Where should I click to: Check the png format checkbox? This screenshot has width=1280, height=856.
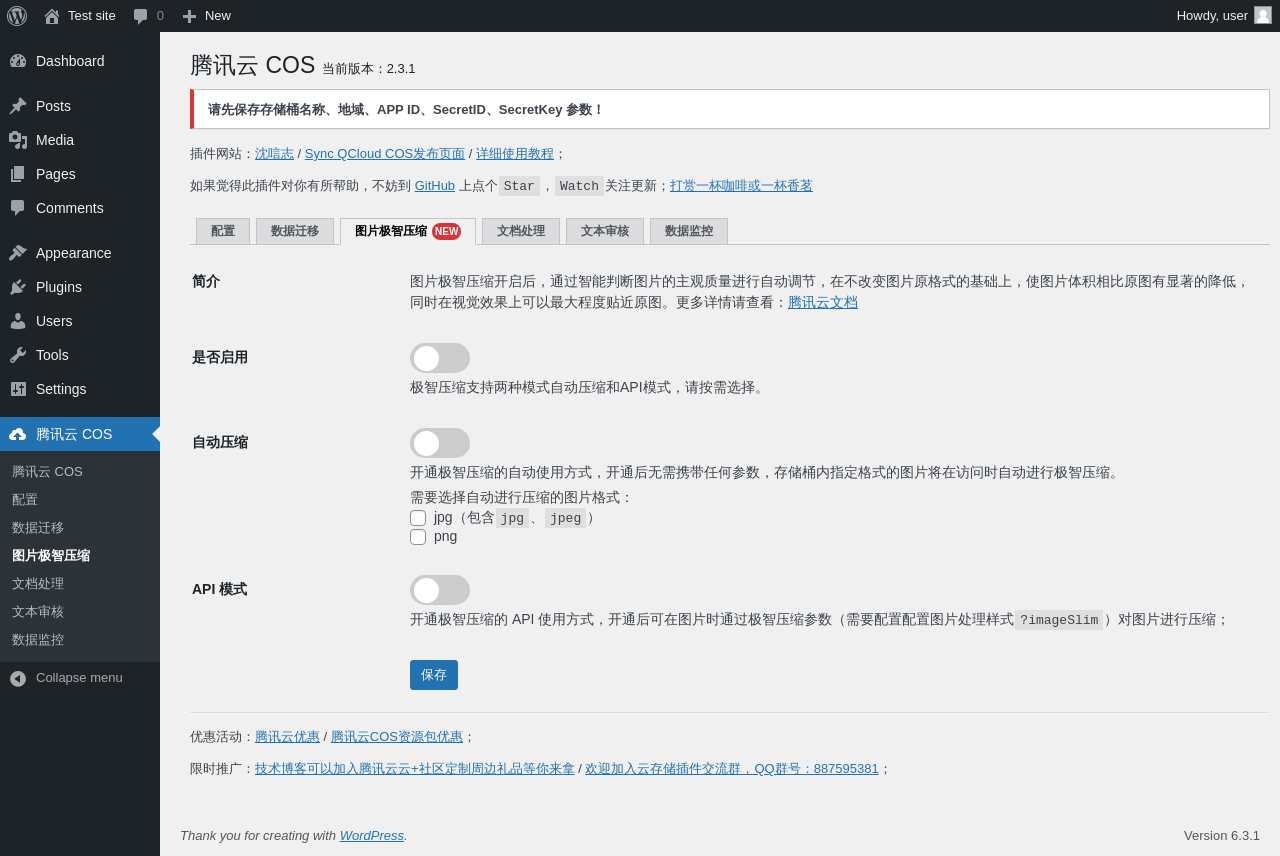coord(418,537)
